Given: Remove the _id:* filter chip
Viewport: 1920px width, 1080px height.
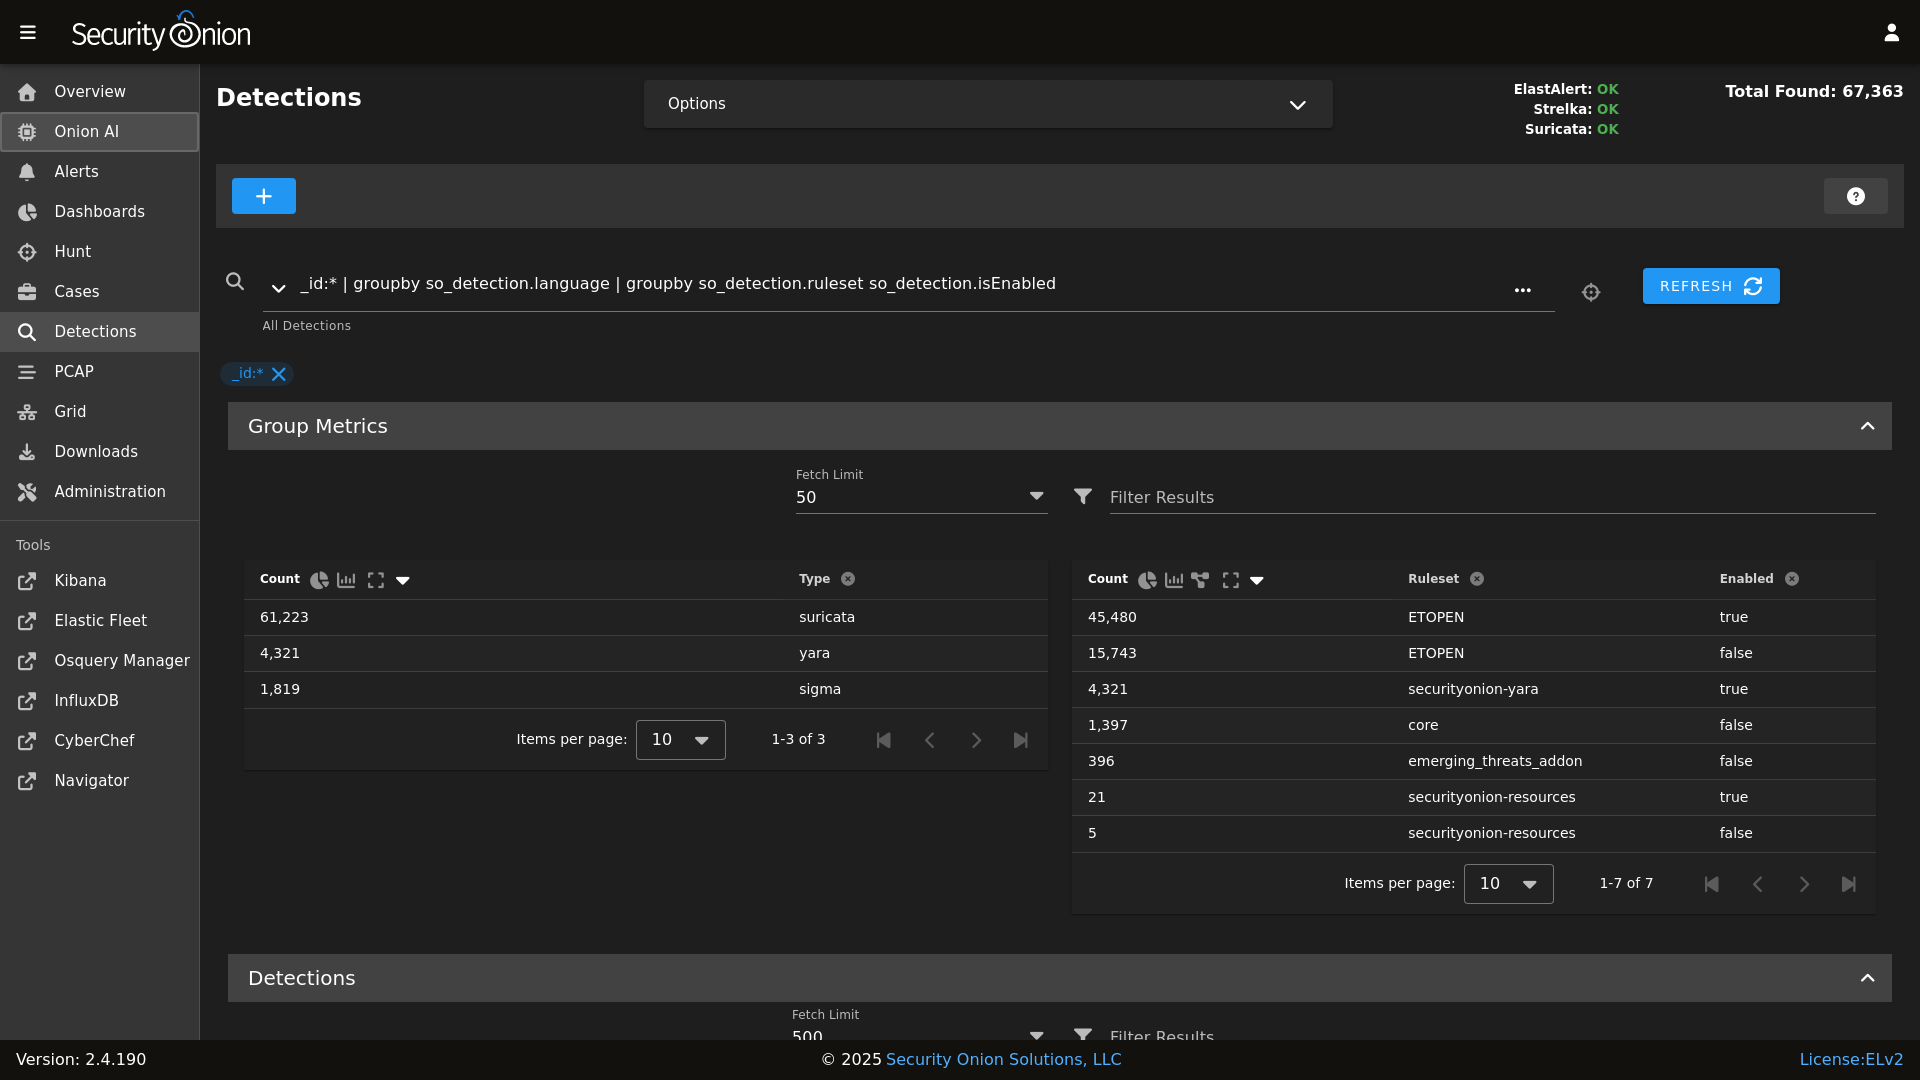Looking at the screenshot, I should pos(279,374).
